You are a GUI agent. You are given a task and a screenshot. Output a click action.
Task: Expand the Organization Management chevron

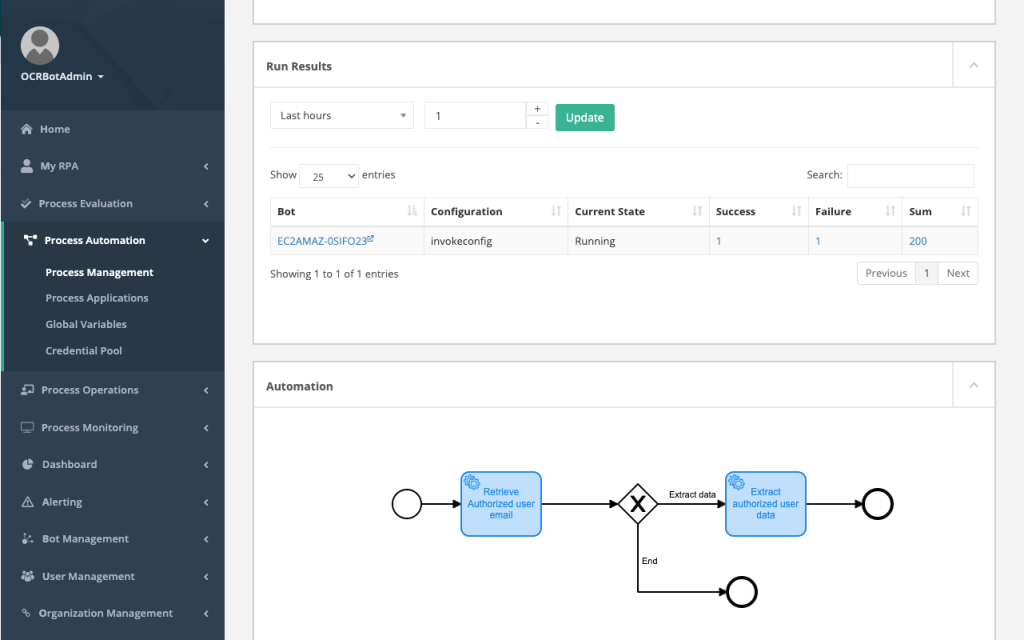pos(206,613)
